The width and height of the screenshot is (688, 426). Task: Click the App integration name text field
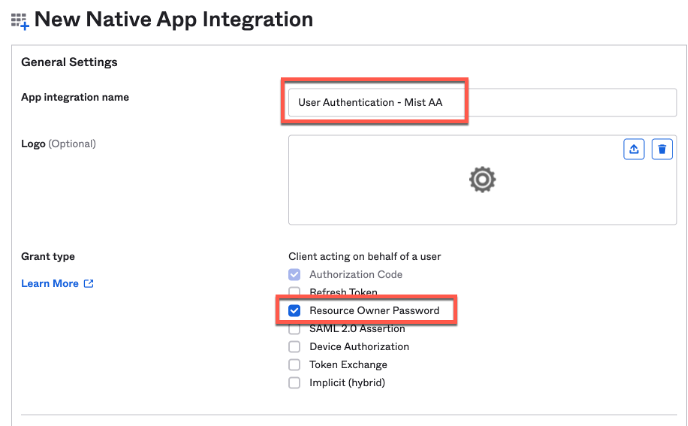[x=480, y=103]
